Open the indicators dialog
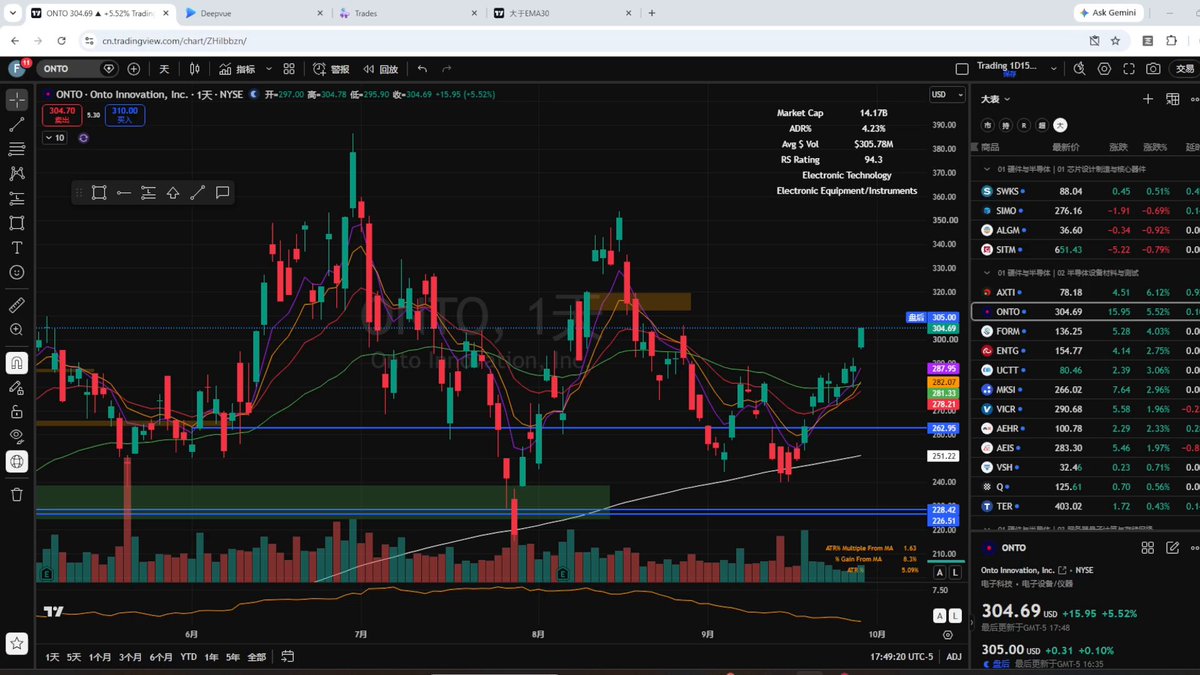This screenshot has height=675, width=1200. pyautogui.click(x=238, y=69)
